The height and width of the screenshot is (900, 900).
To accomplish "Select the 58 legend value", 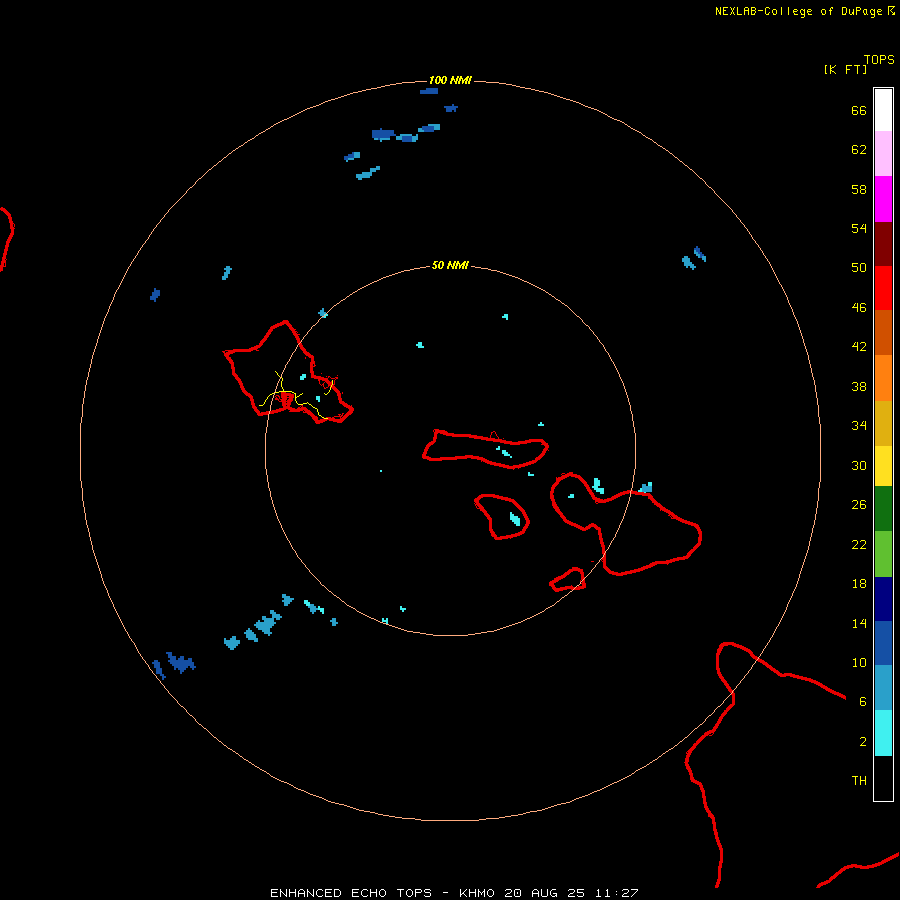I will 859,189.
